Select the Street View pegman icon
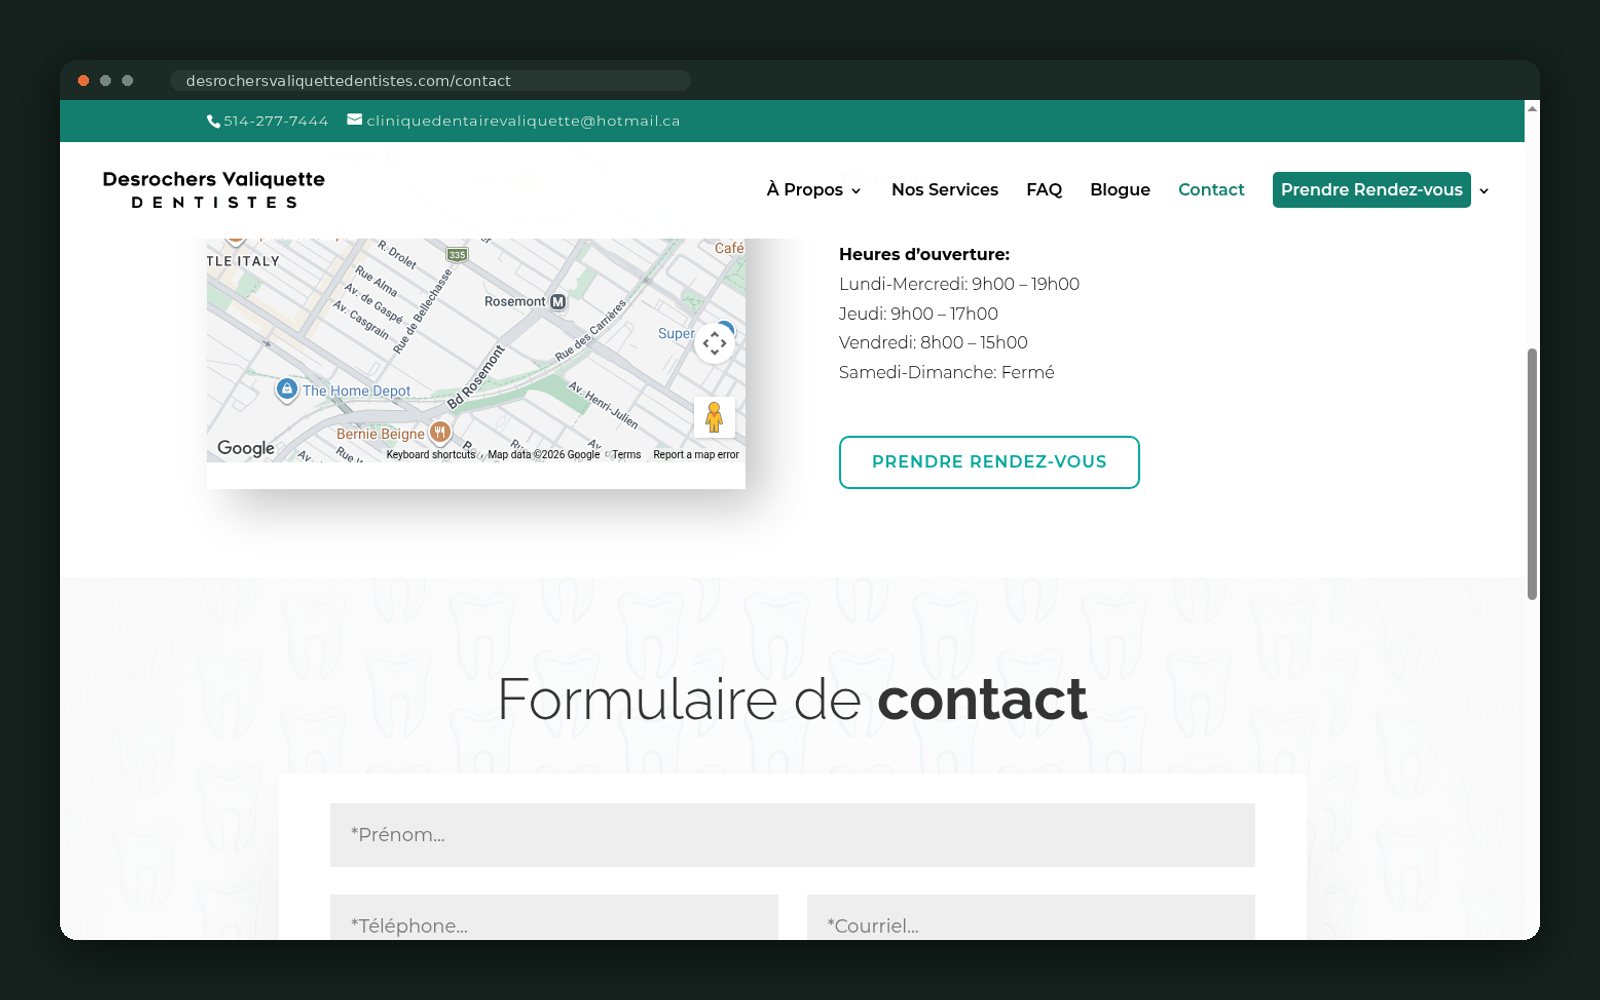The height and width of the screenshot is (1000, 1600). click(714, 417)
